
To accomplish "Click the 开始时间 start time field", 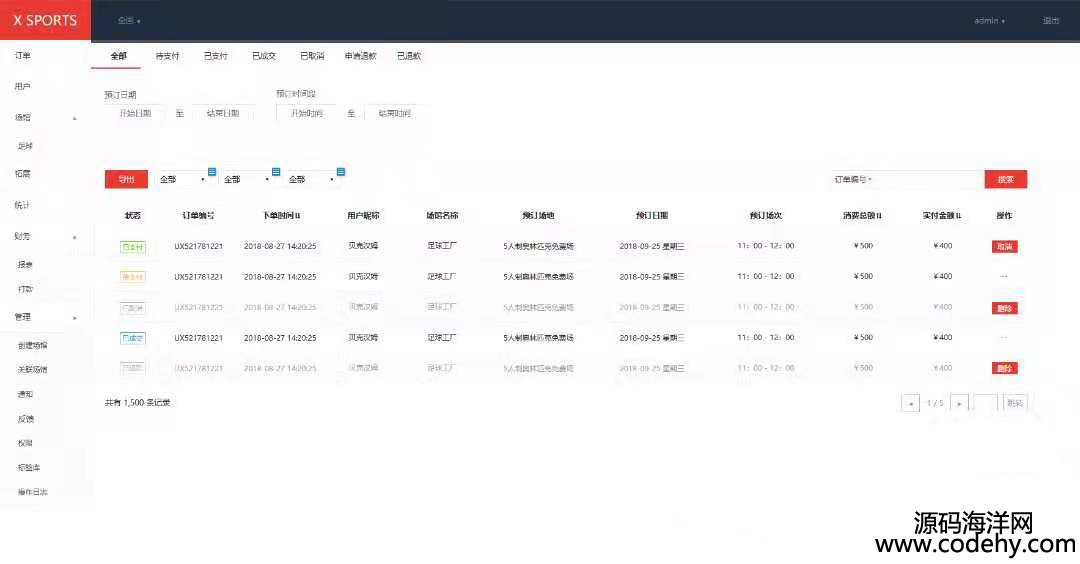I will 307,114.
